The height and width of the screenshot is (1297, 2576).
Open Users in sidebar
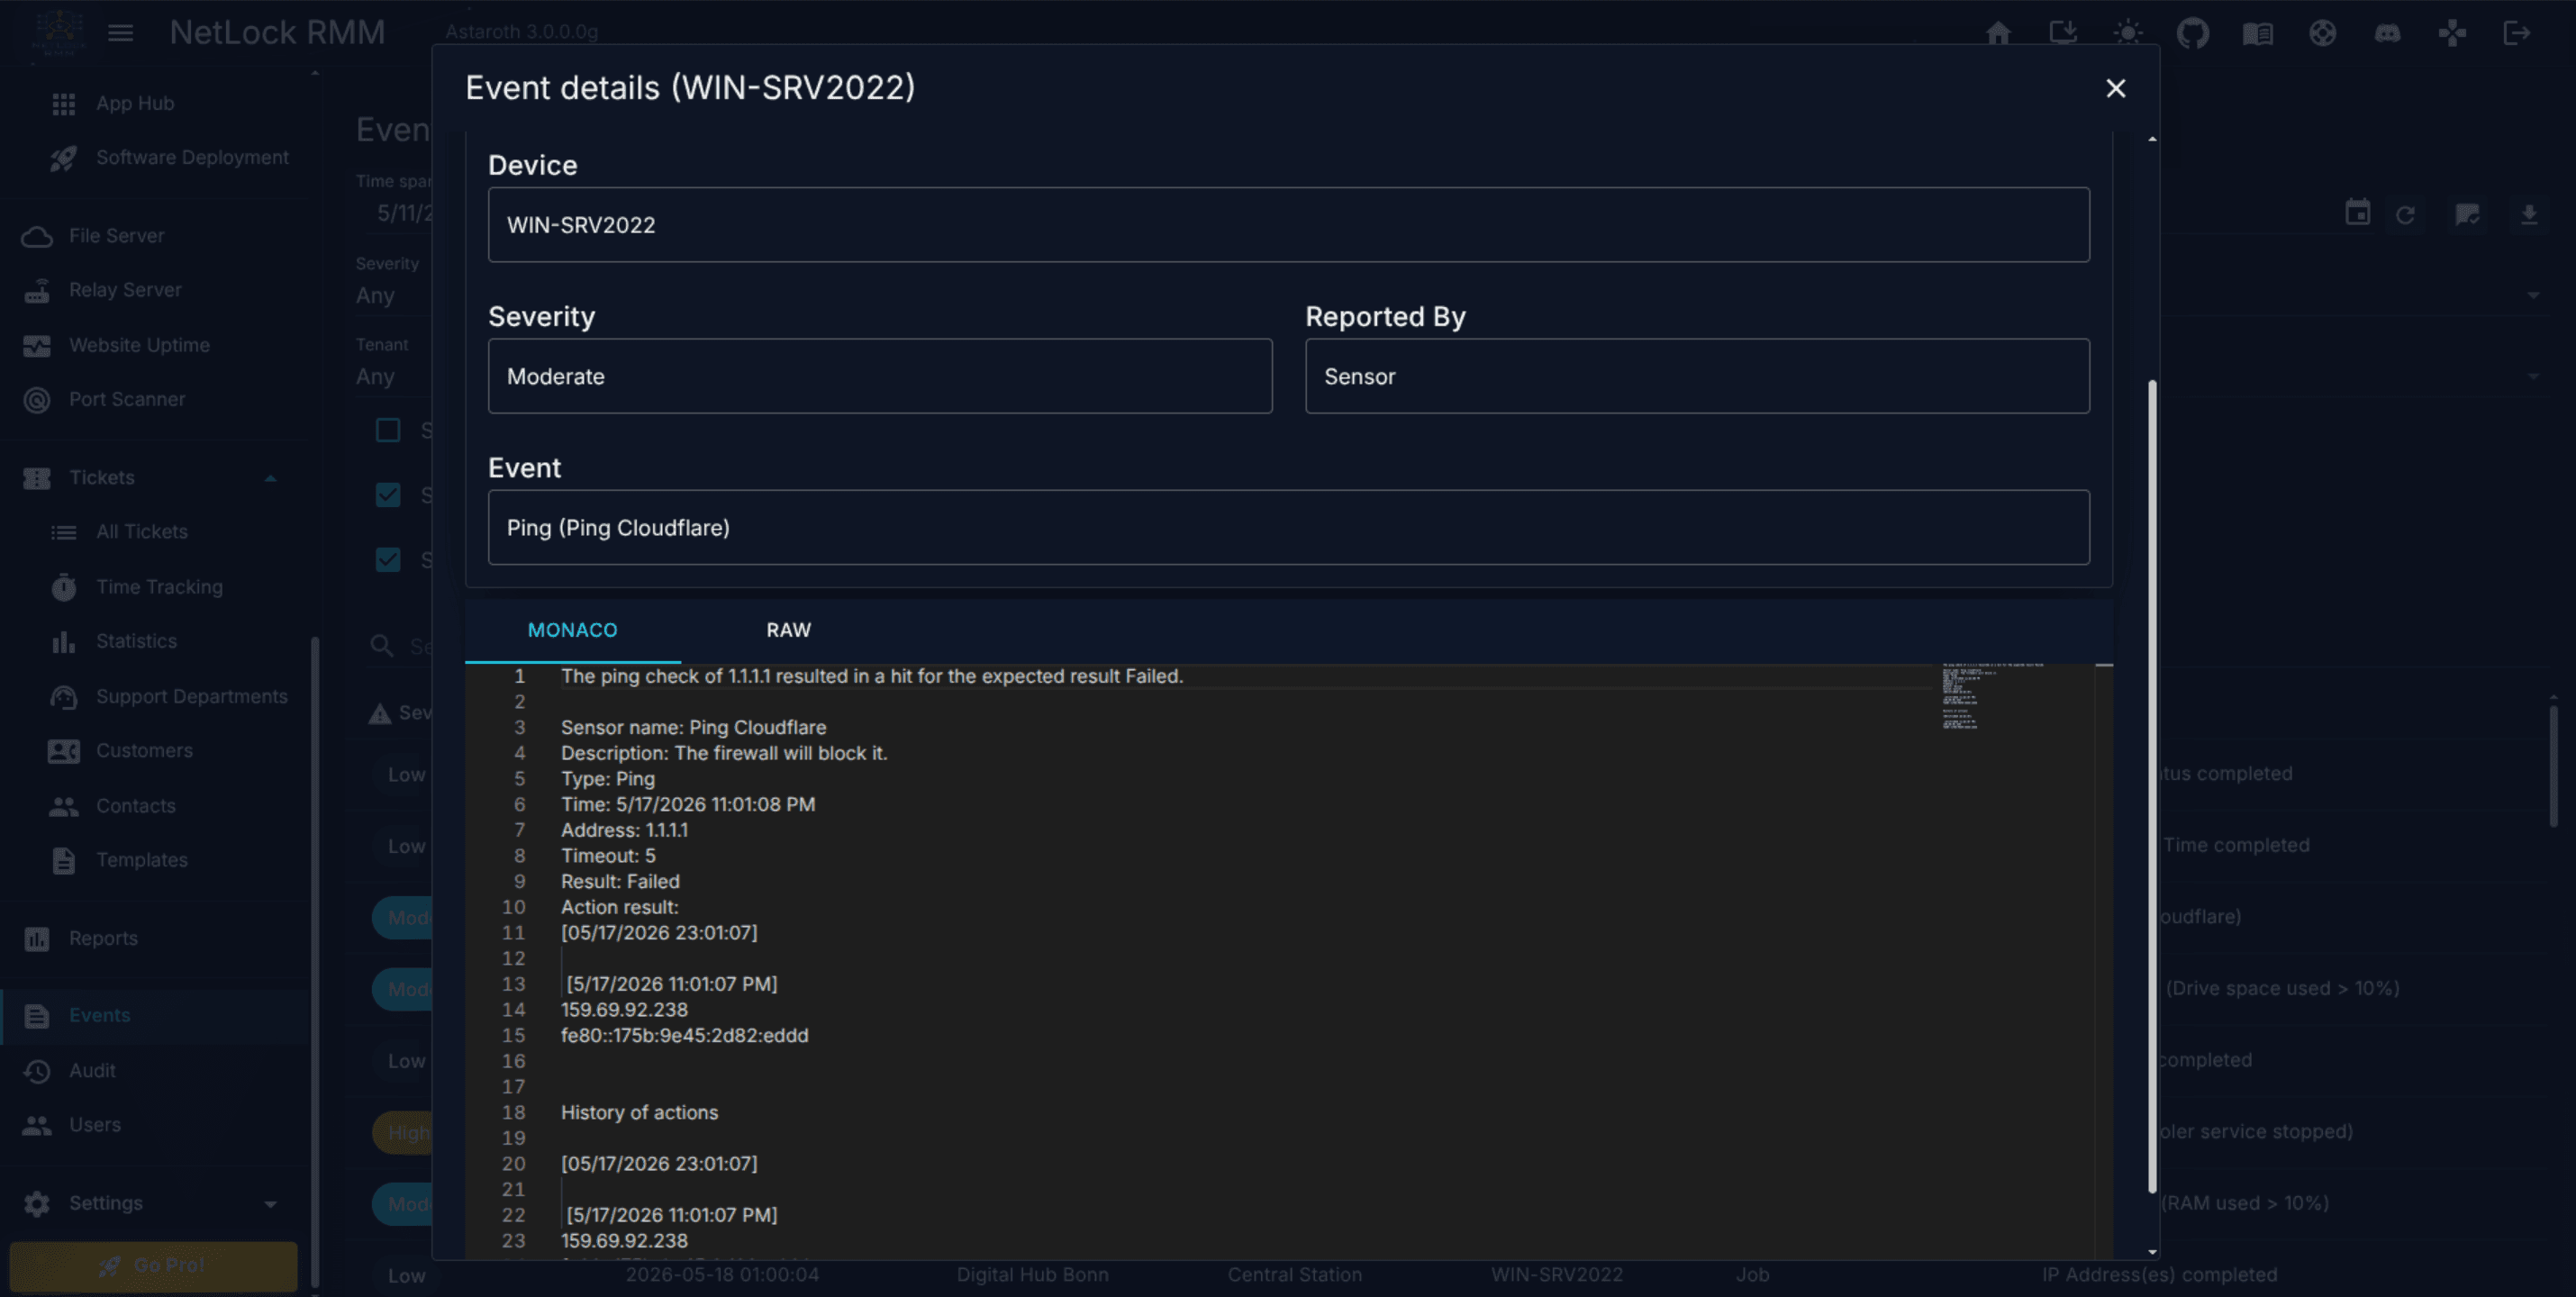pos(94,1125)
